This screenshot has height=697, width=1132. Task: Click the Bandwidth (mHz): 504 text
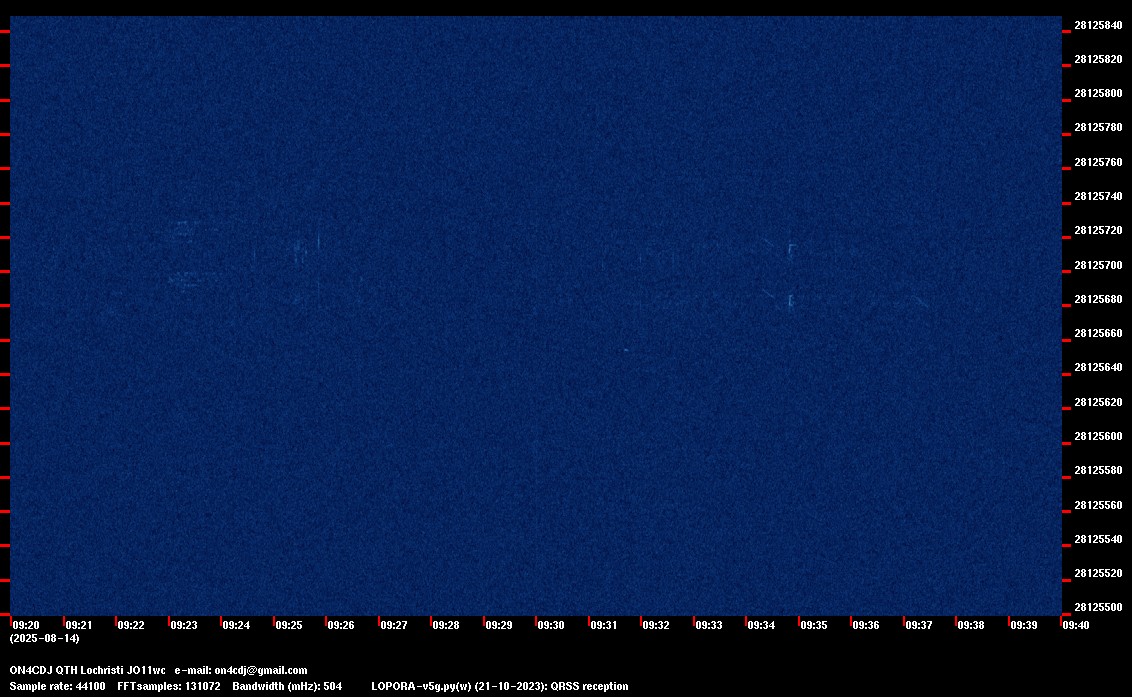(x=287, y=686)
